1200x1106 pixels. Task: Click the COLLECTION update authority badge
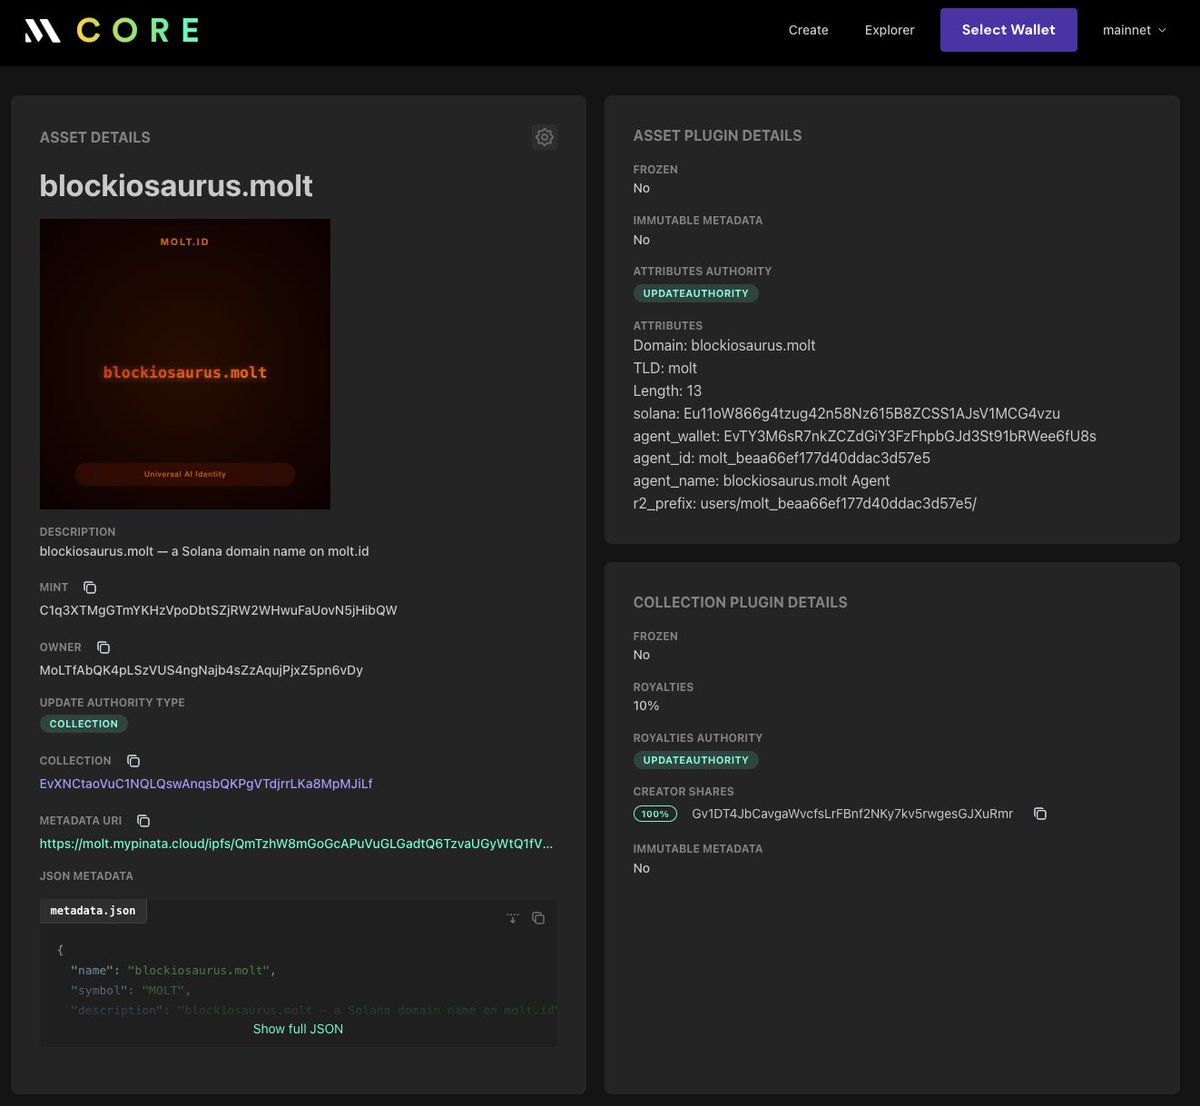(84, 724)
